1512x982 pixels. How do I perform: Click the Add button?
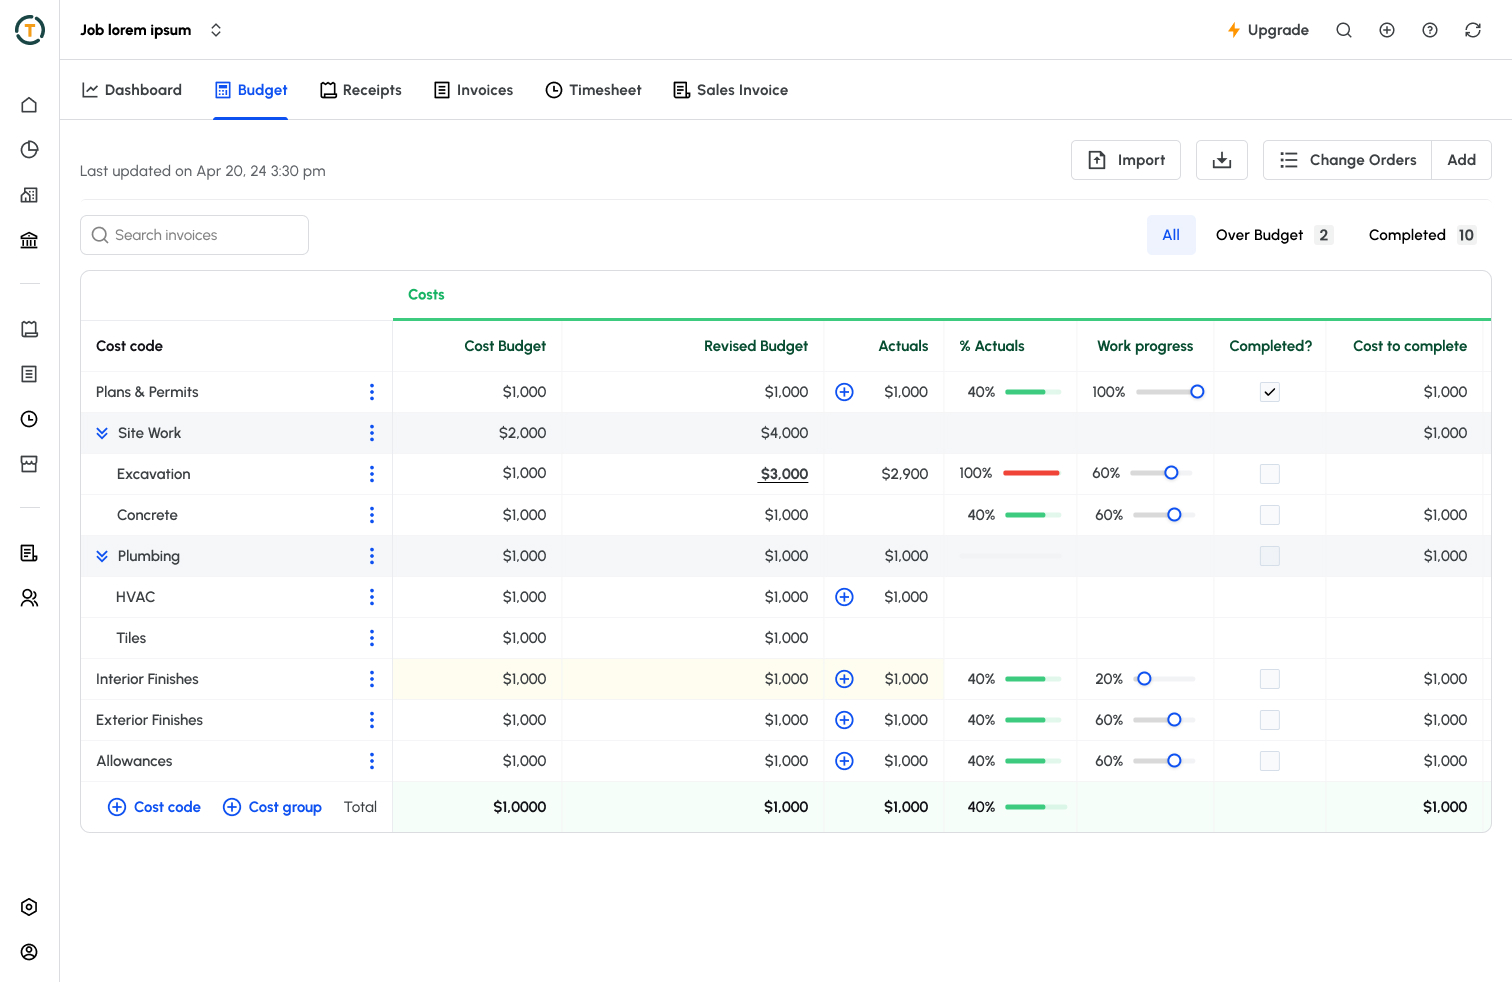coord(1462,160)
